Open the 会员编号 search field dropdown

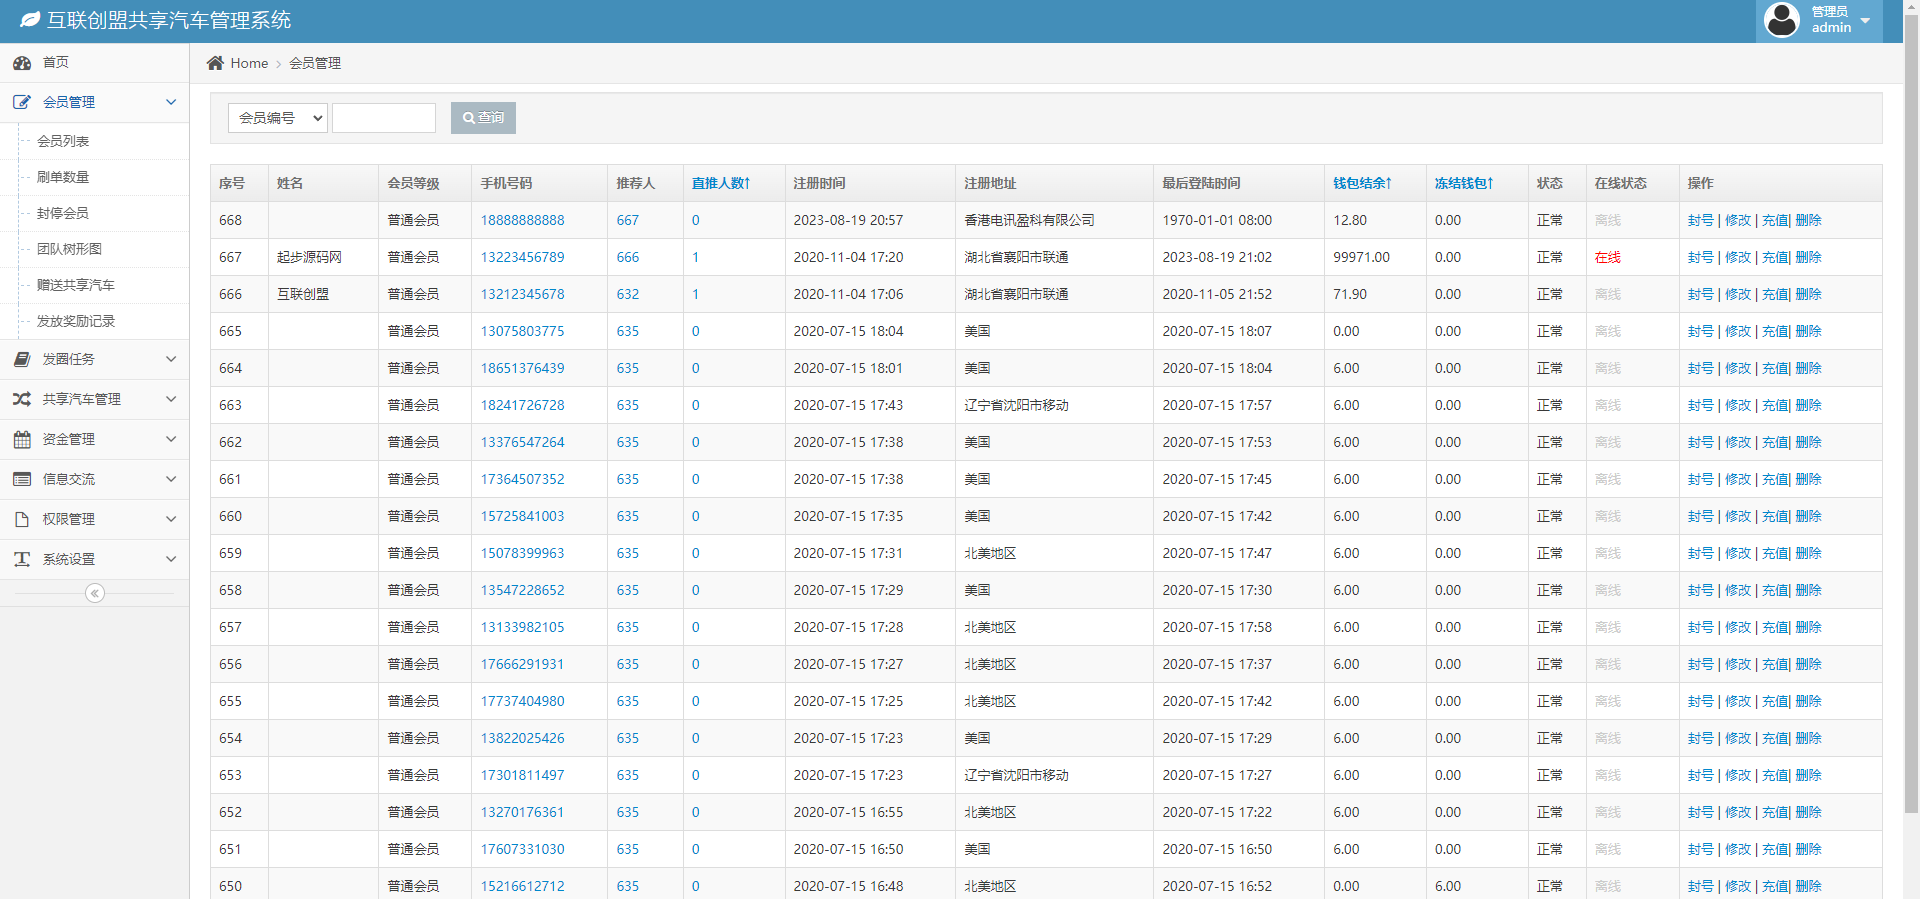pos(278,118)
